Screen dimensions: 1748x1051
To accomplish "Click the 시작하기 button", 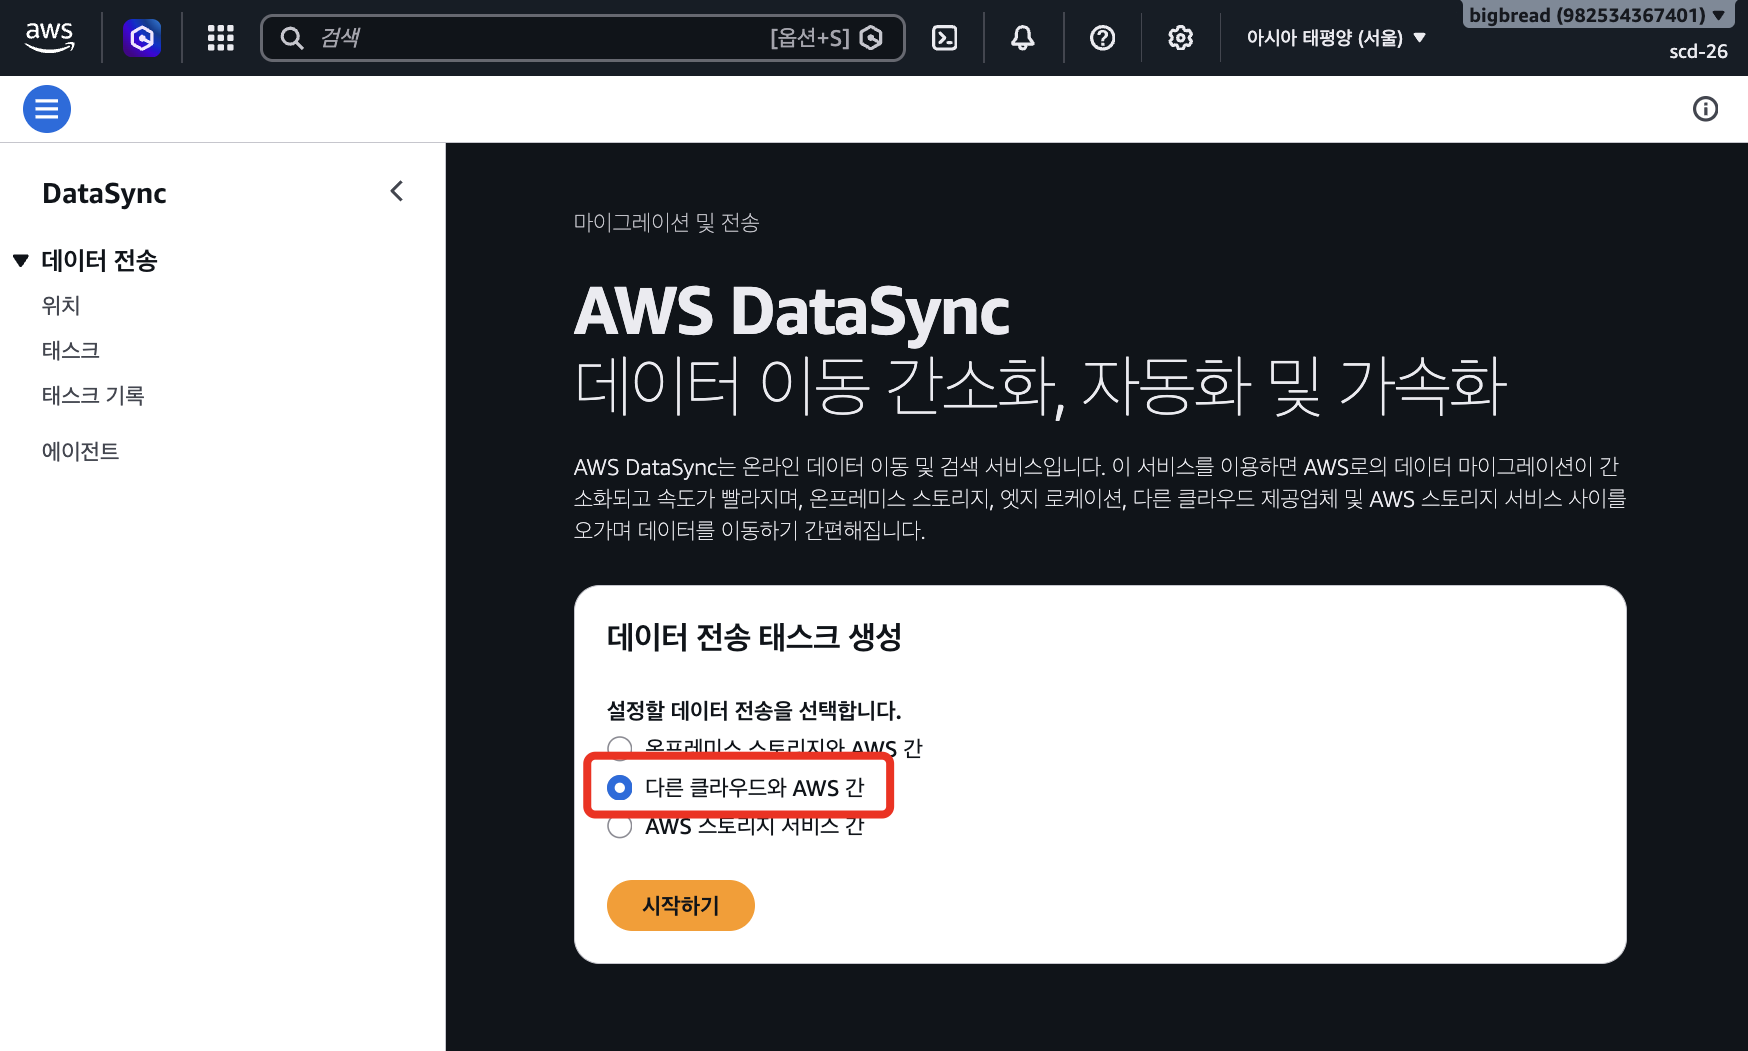I will tap(681, 905).
